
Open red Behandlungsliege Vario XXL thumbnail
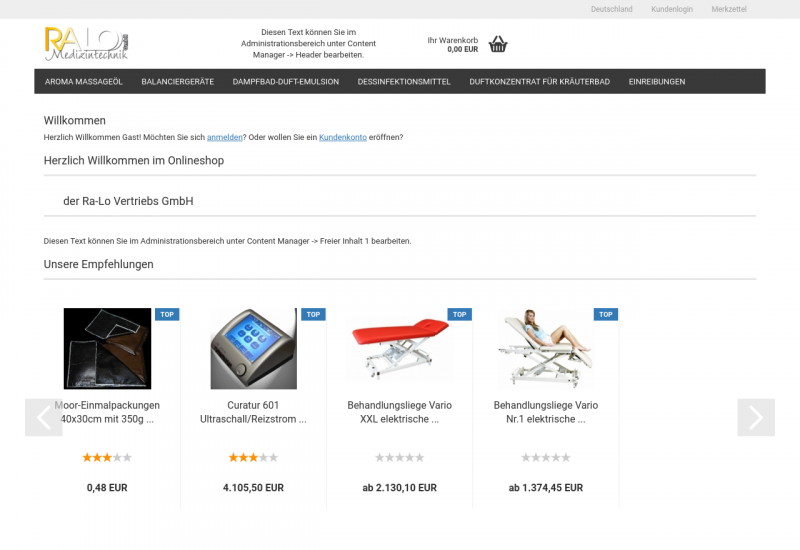pos(399,348)
